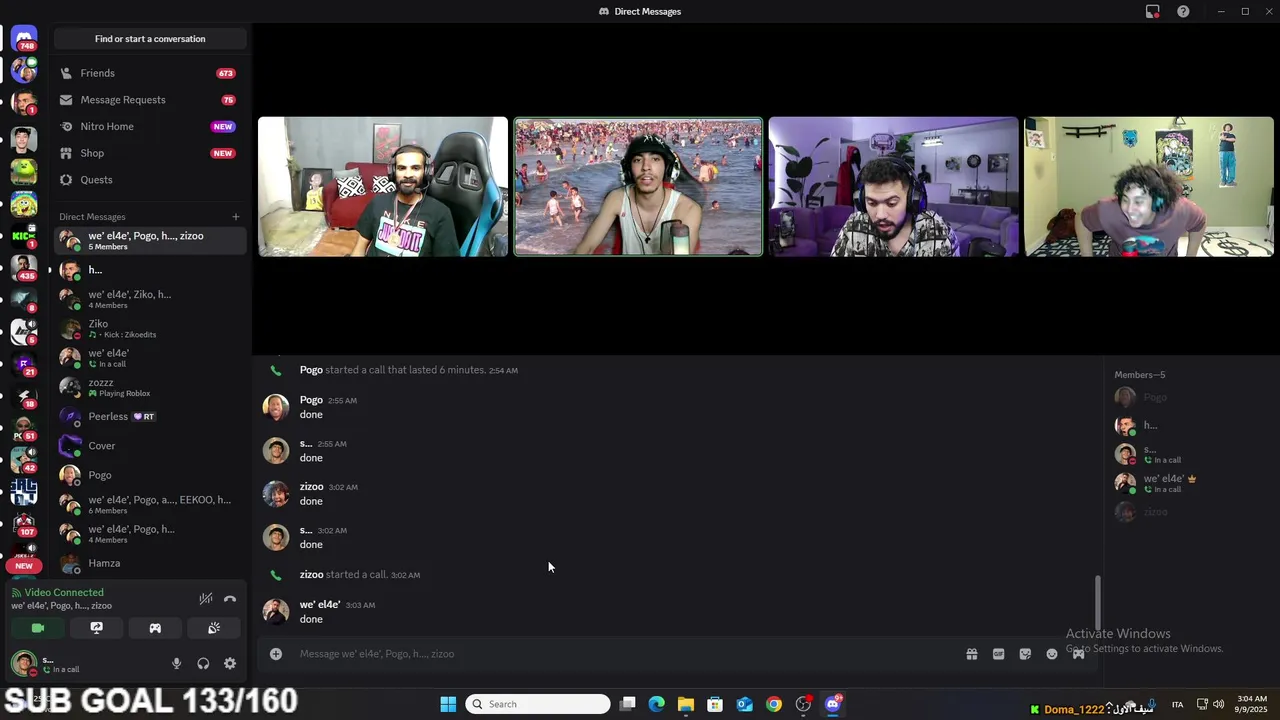
Task: Open the zozzz Playing Roblox DM
Action: coord(150,388)
